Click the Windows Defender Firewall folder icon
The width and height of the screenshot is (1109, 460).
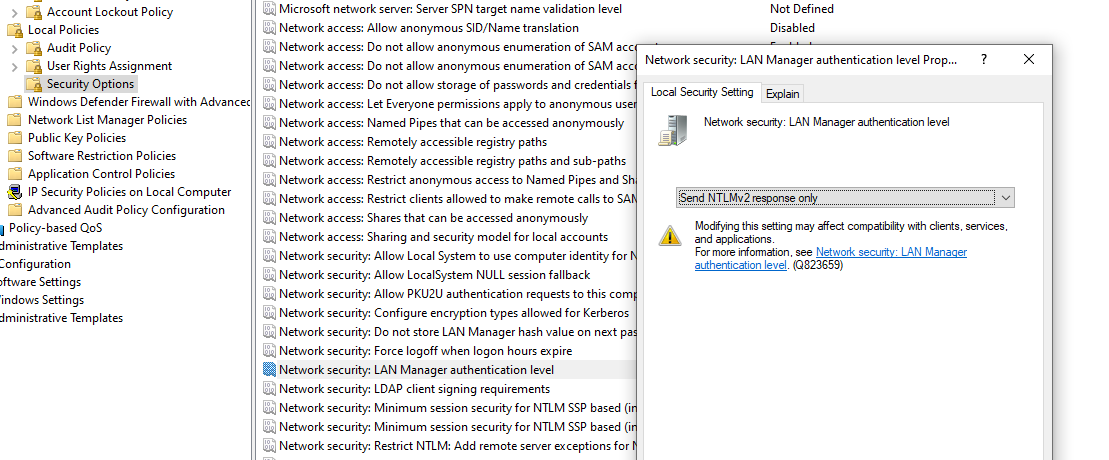point(15,102)
